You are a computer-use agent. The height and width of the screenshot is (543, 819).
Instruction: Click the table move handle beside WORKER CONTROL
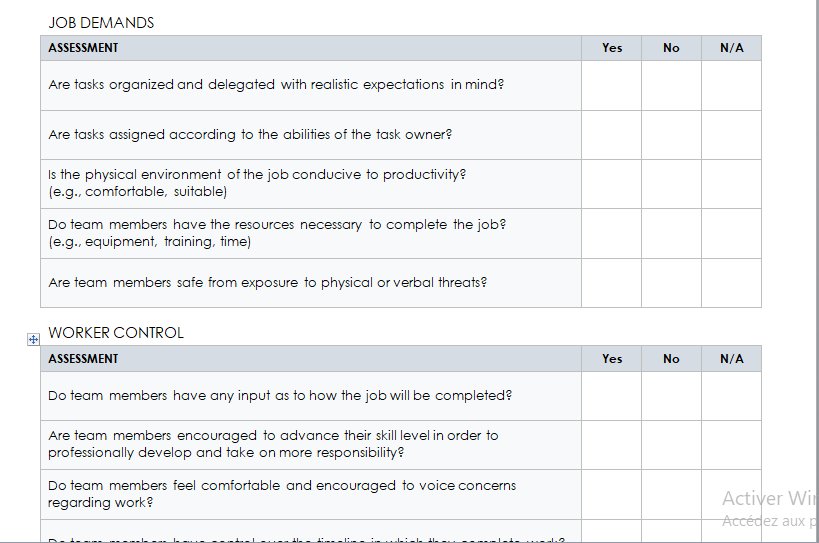click(x=33, y=340)
